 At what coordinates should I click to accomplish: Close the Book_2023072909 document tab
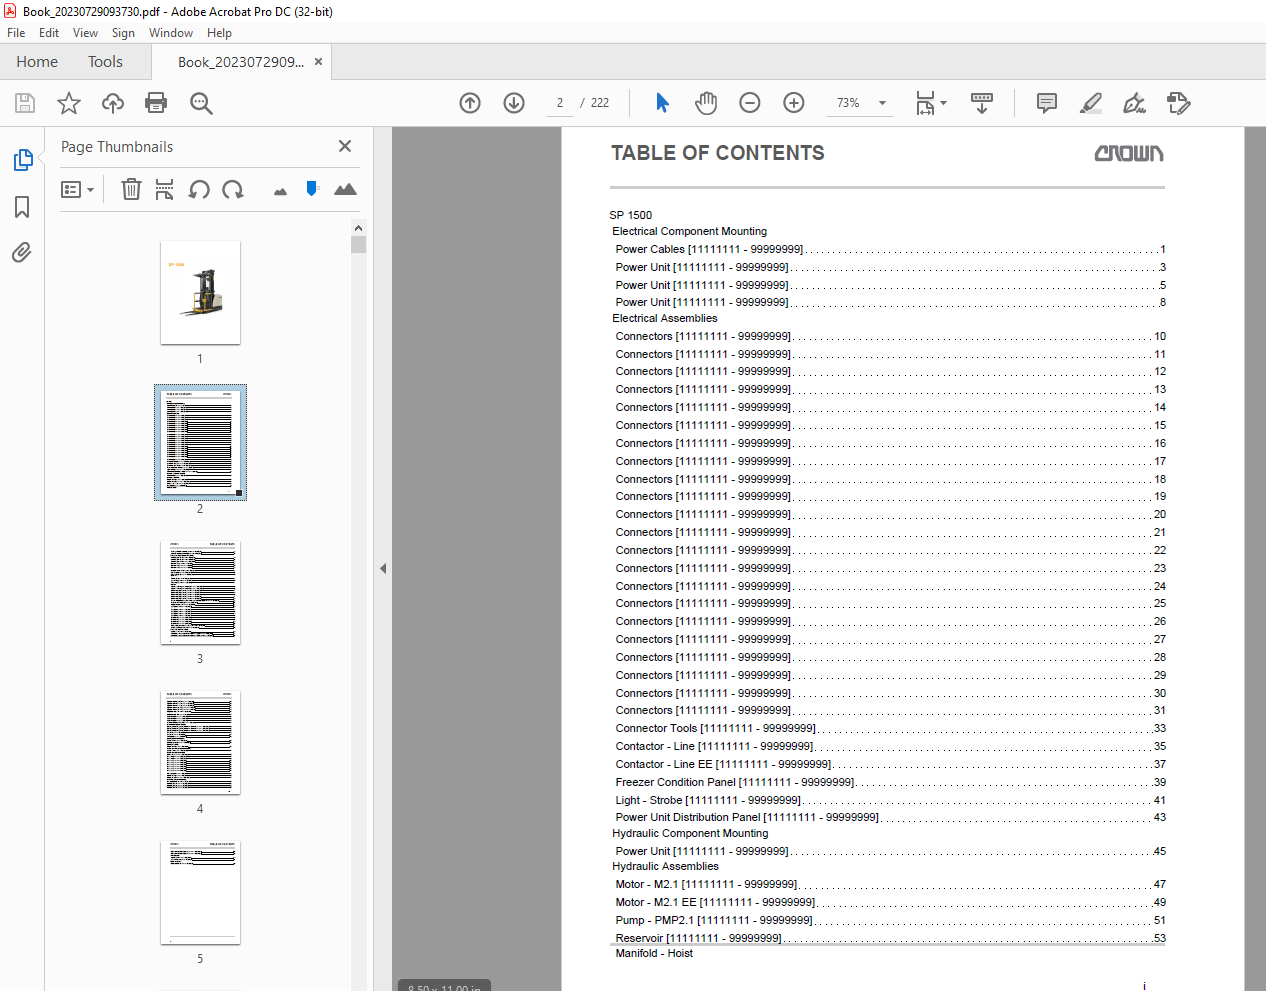[319, 62]
